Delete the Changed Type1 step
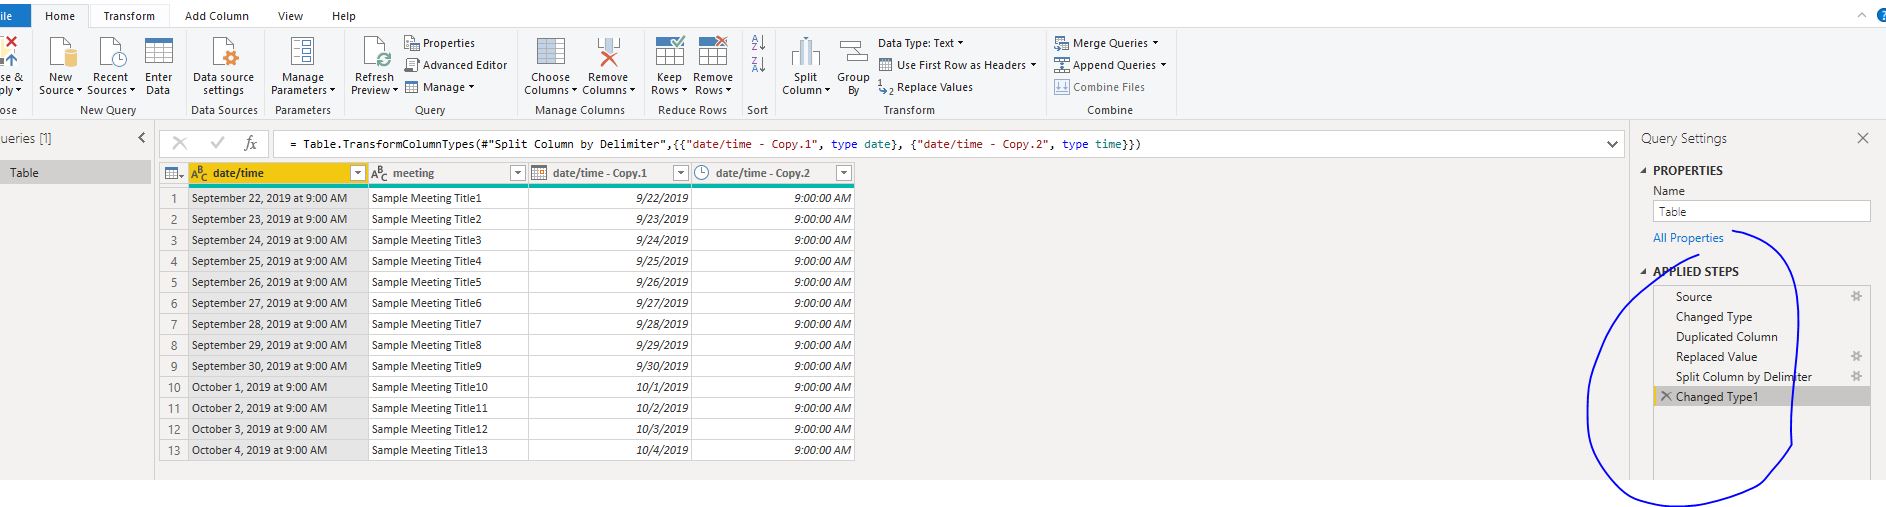The height and width of the screenshot is (507, 1886). point(1665,397)
